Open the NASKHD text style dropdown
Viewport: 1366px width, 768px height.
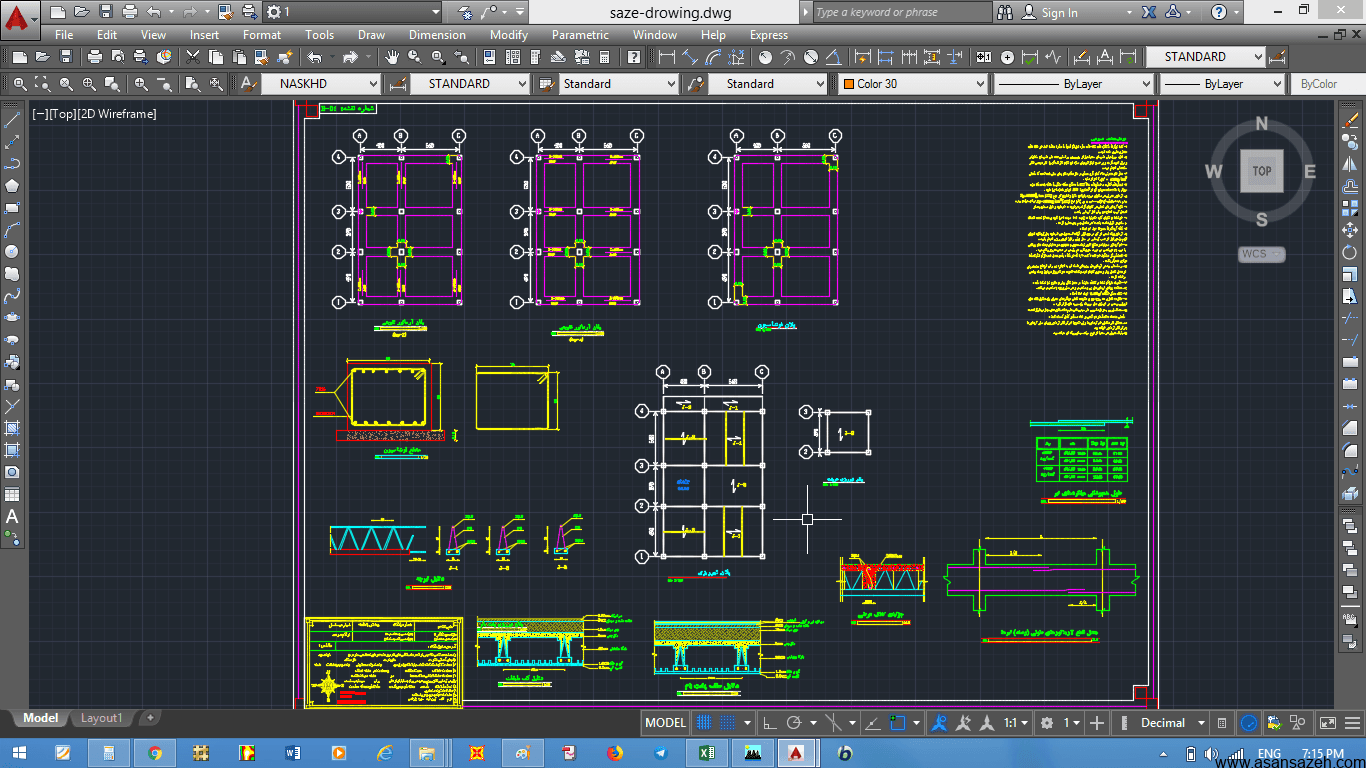(x=321, y=84)
